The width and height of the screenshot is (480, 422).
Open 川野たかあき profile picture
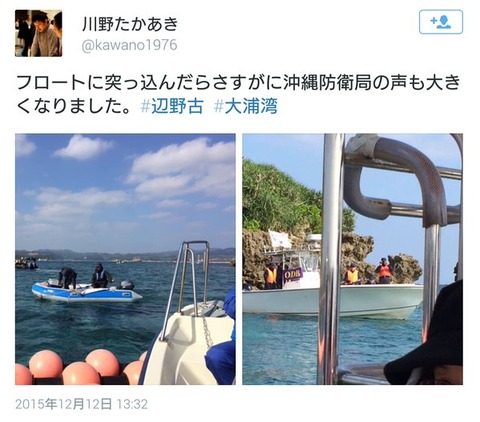coord(38,33)
